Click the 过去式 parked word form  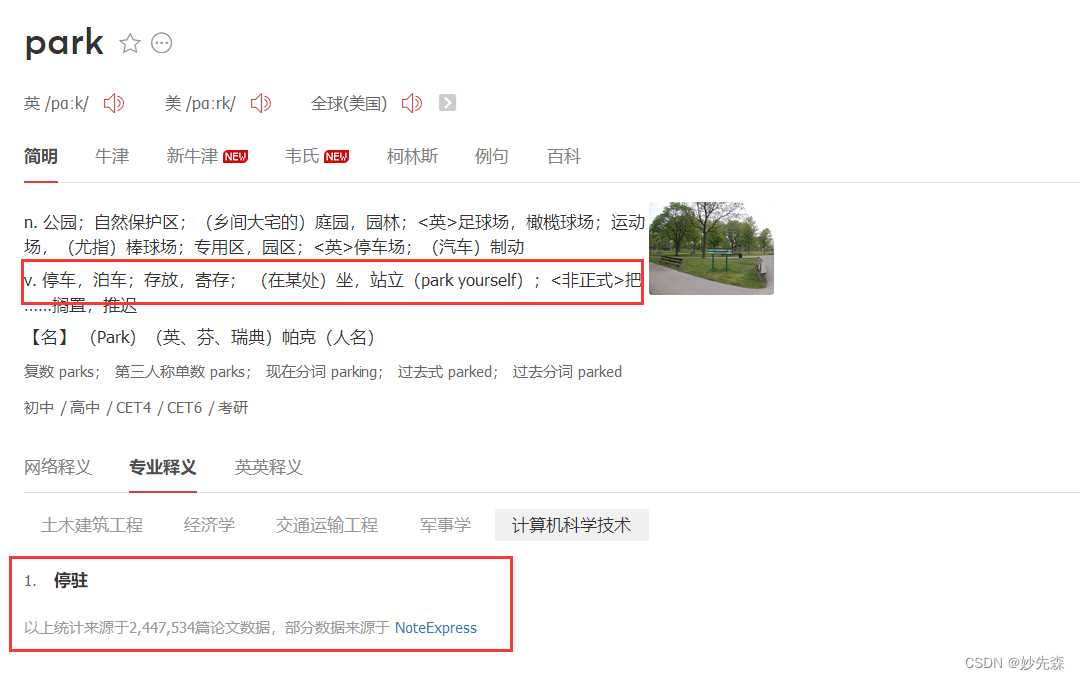click(x=445, y=372)
